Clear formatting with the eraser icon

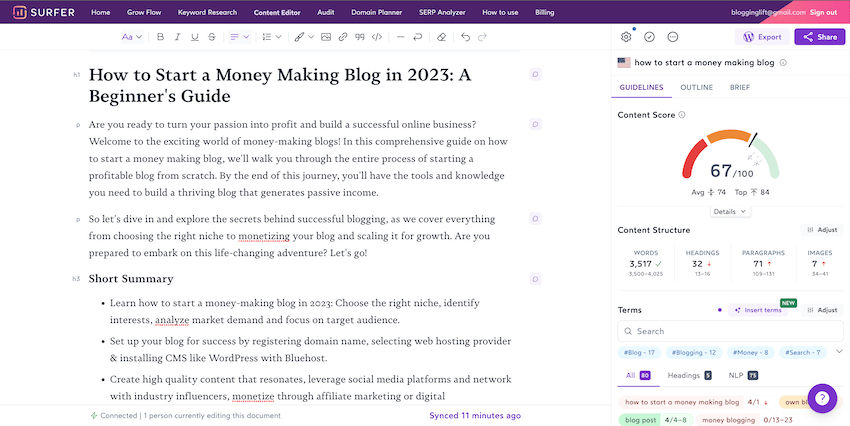point(441,37)
